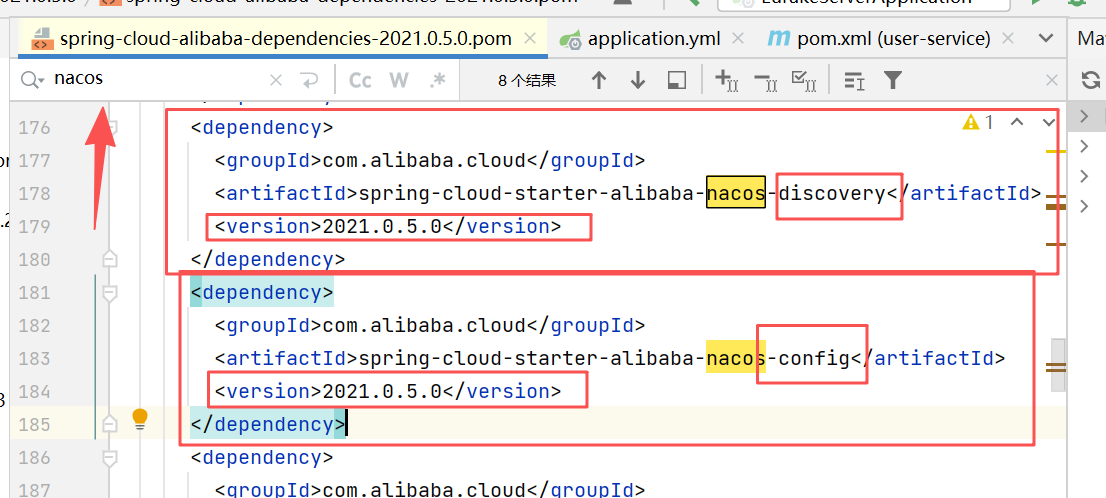The image size is (1106, 498).
Task: Jump to previous highlighted problem
Action: click(1016, 123)
